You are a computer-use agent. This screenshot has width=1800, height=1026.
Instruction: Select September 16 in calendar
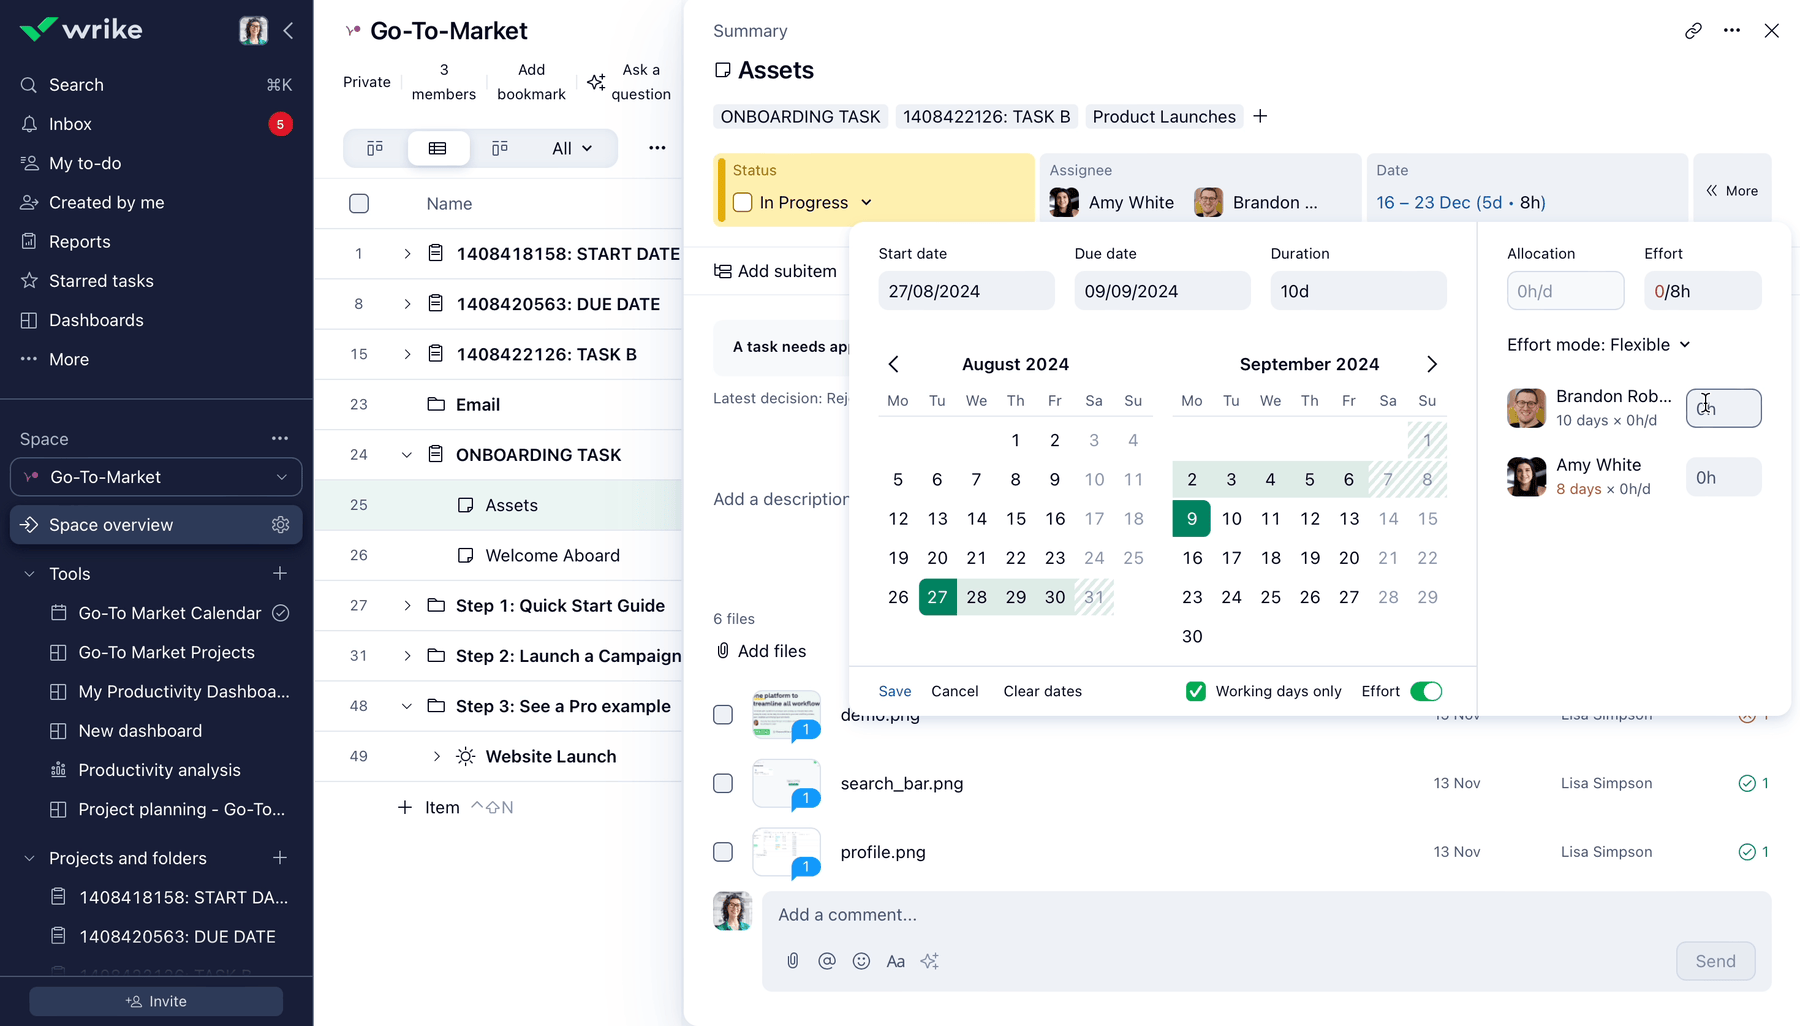[1192, 558]
